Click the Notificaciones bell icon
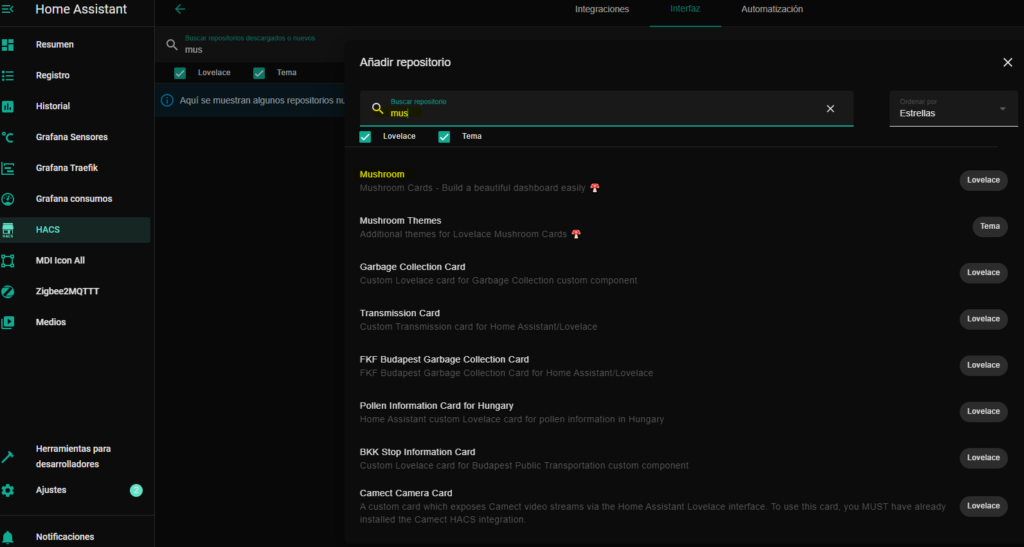 pos(8,537)
